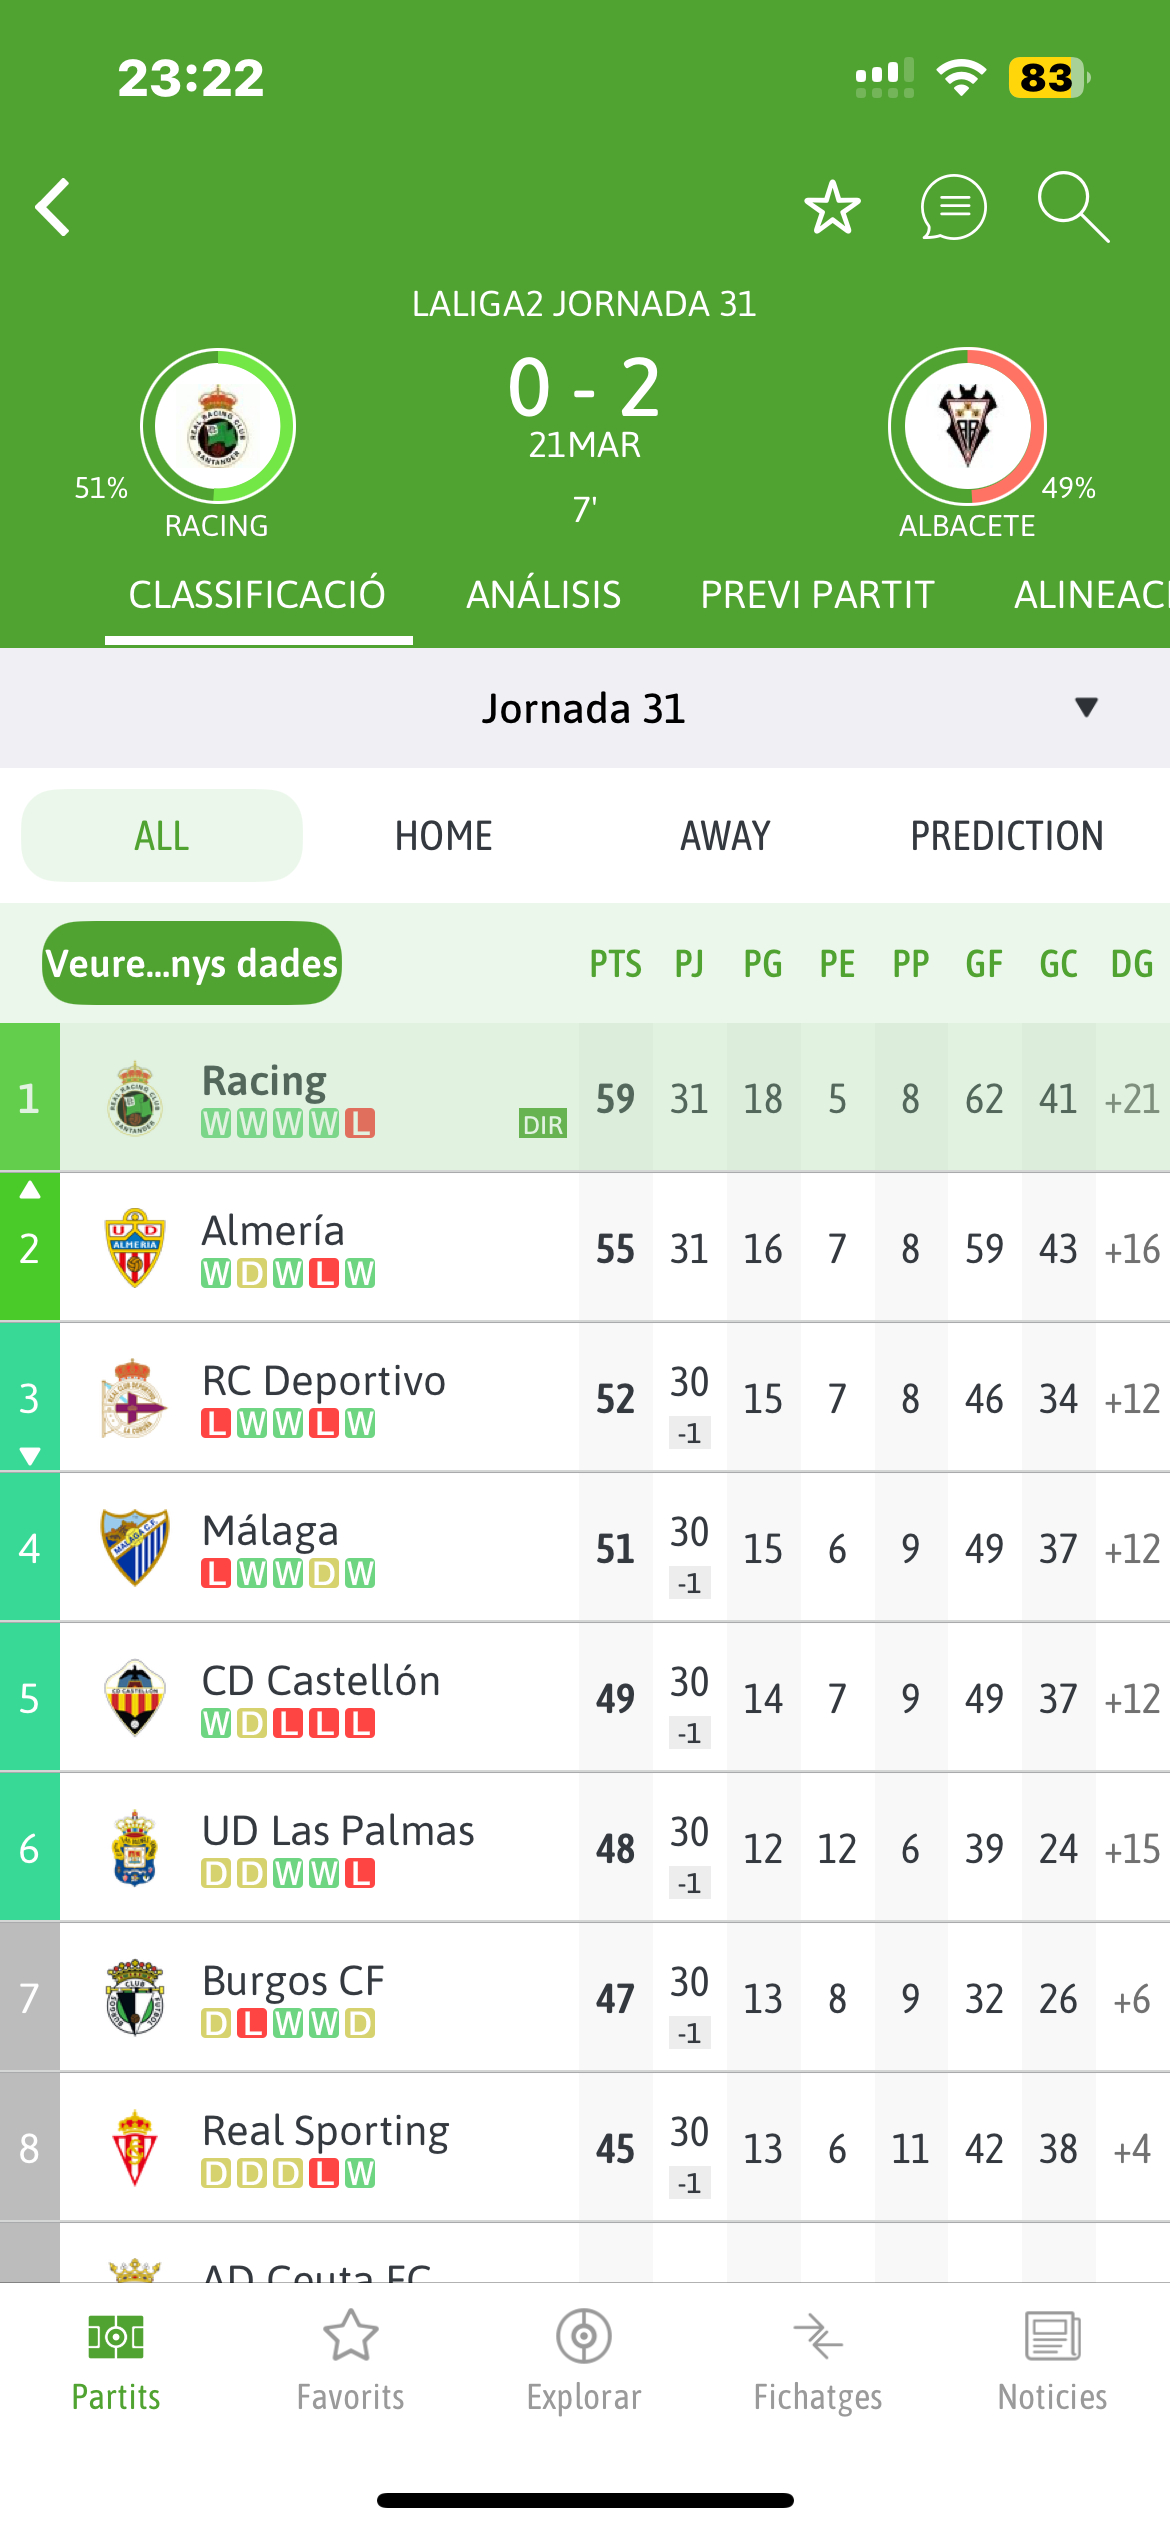Open the Noticies news section

pos(1052,2360)
